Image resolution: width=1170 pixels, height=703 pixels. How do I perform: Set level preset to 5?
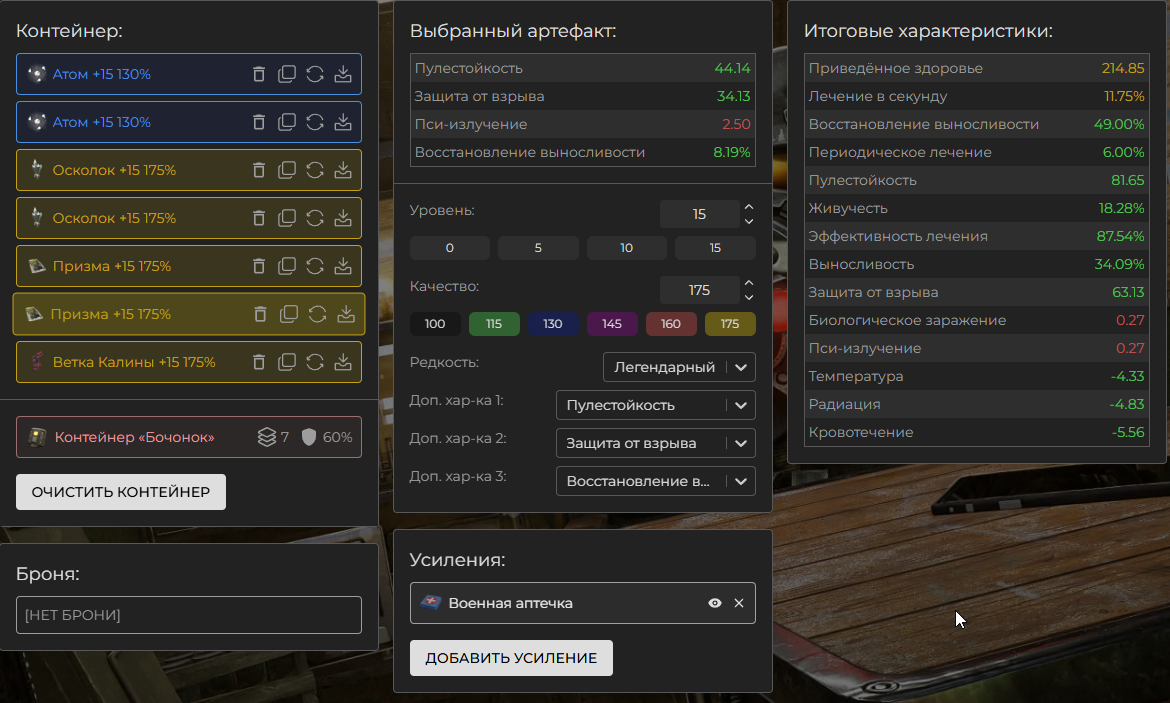click(x=538, y=248)
